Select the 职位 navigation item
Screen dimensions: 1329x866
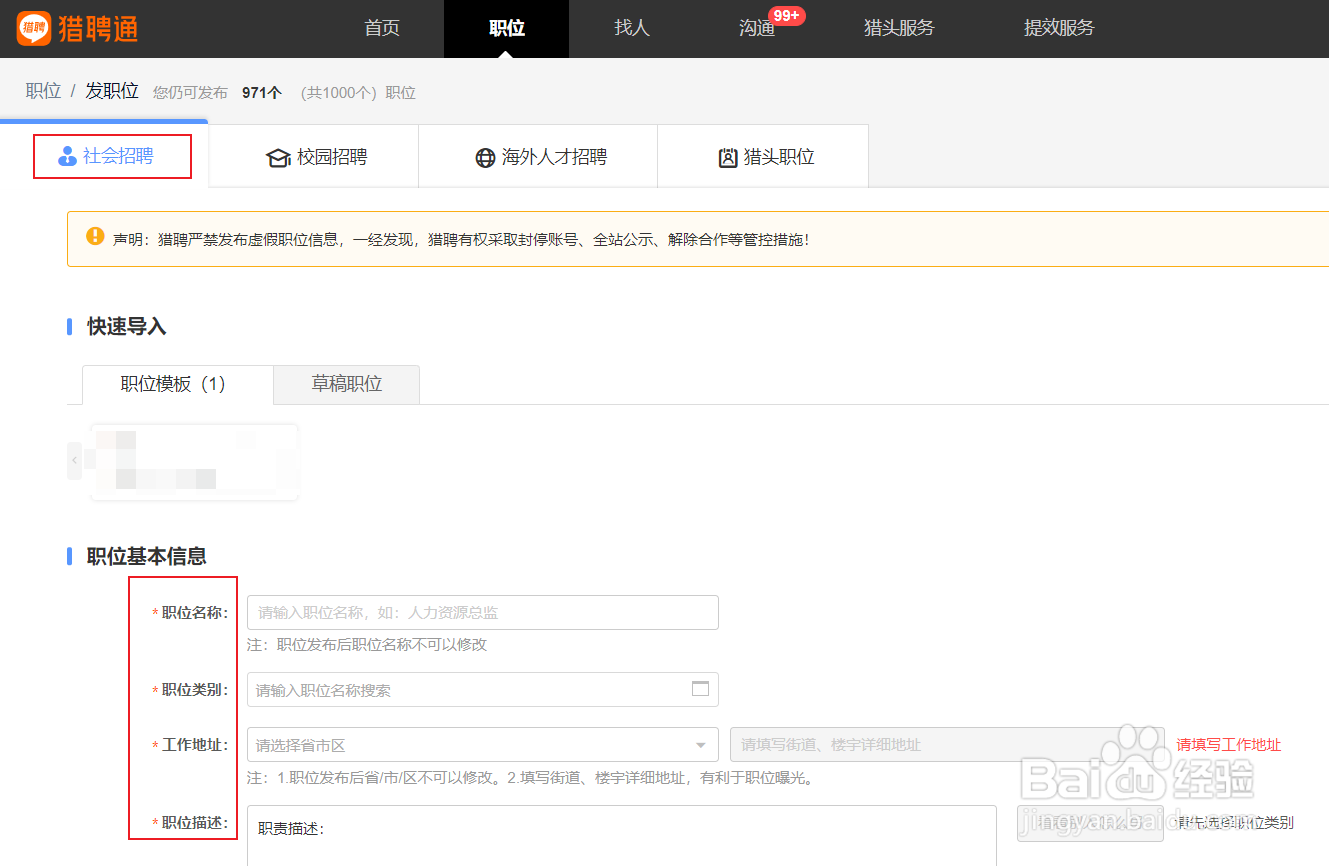[x=507, y=28]
